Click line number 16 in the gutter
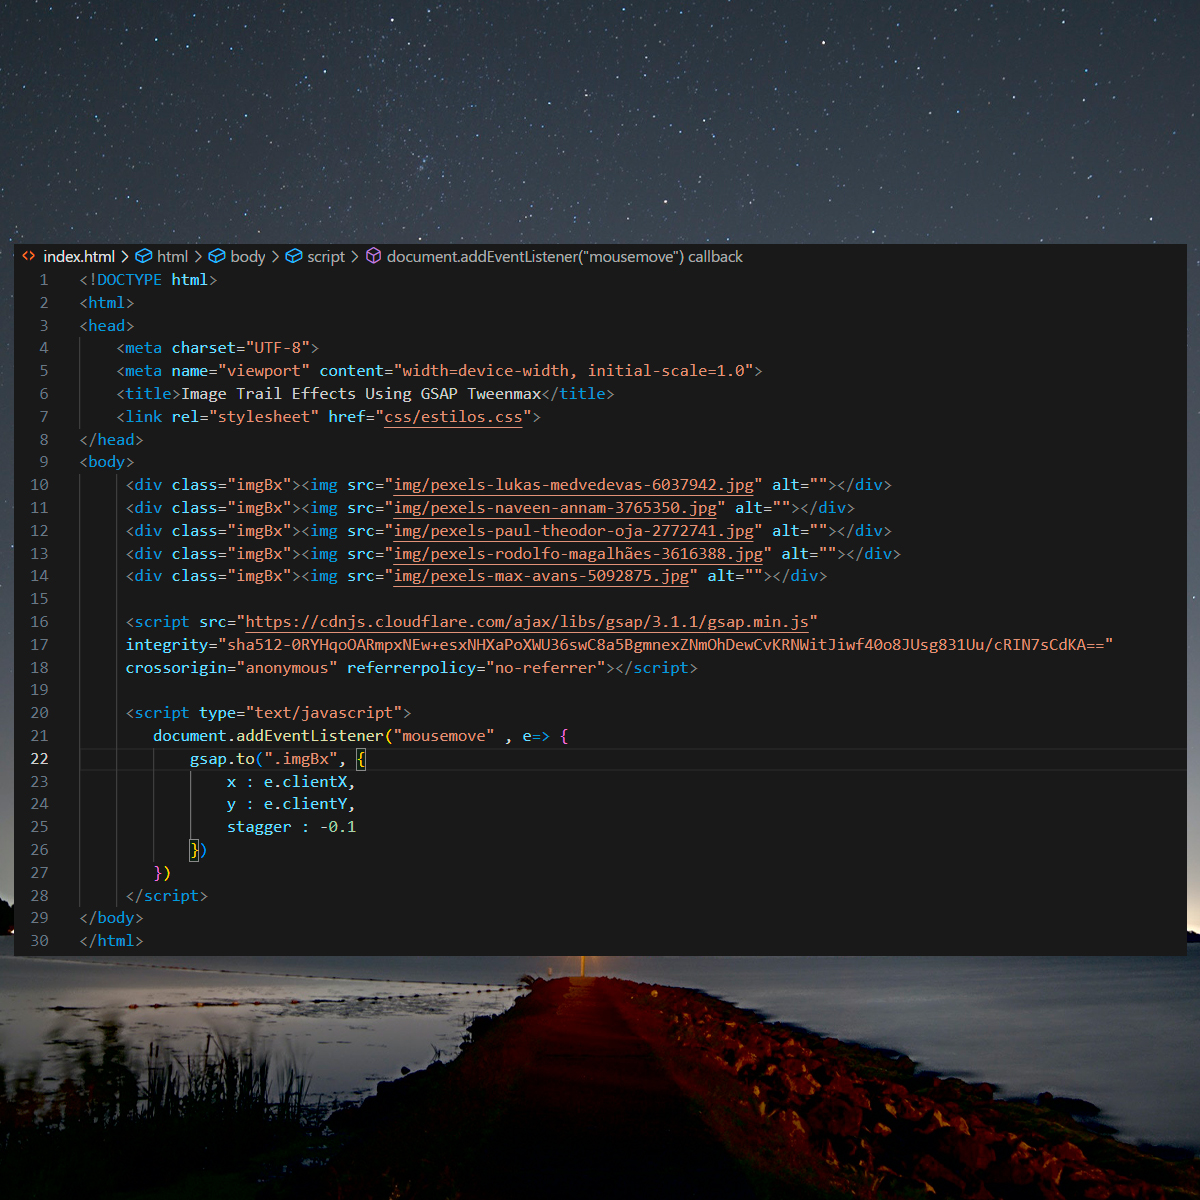 [39, 622]
